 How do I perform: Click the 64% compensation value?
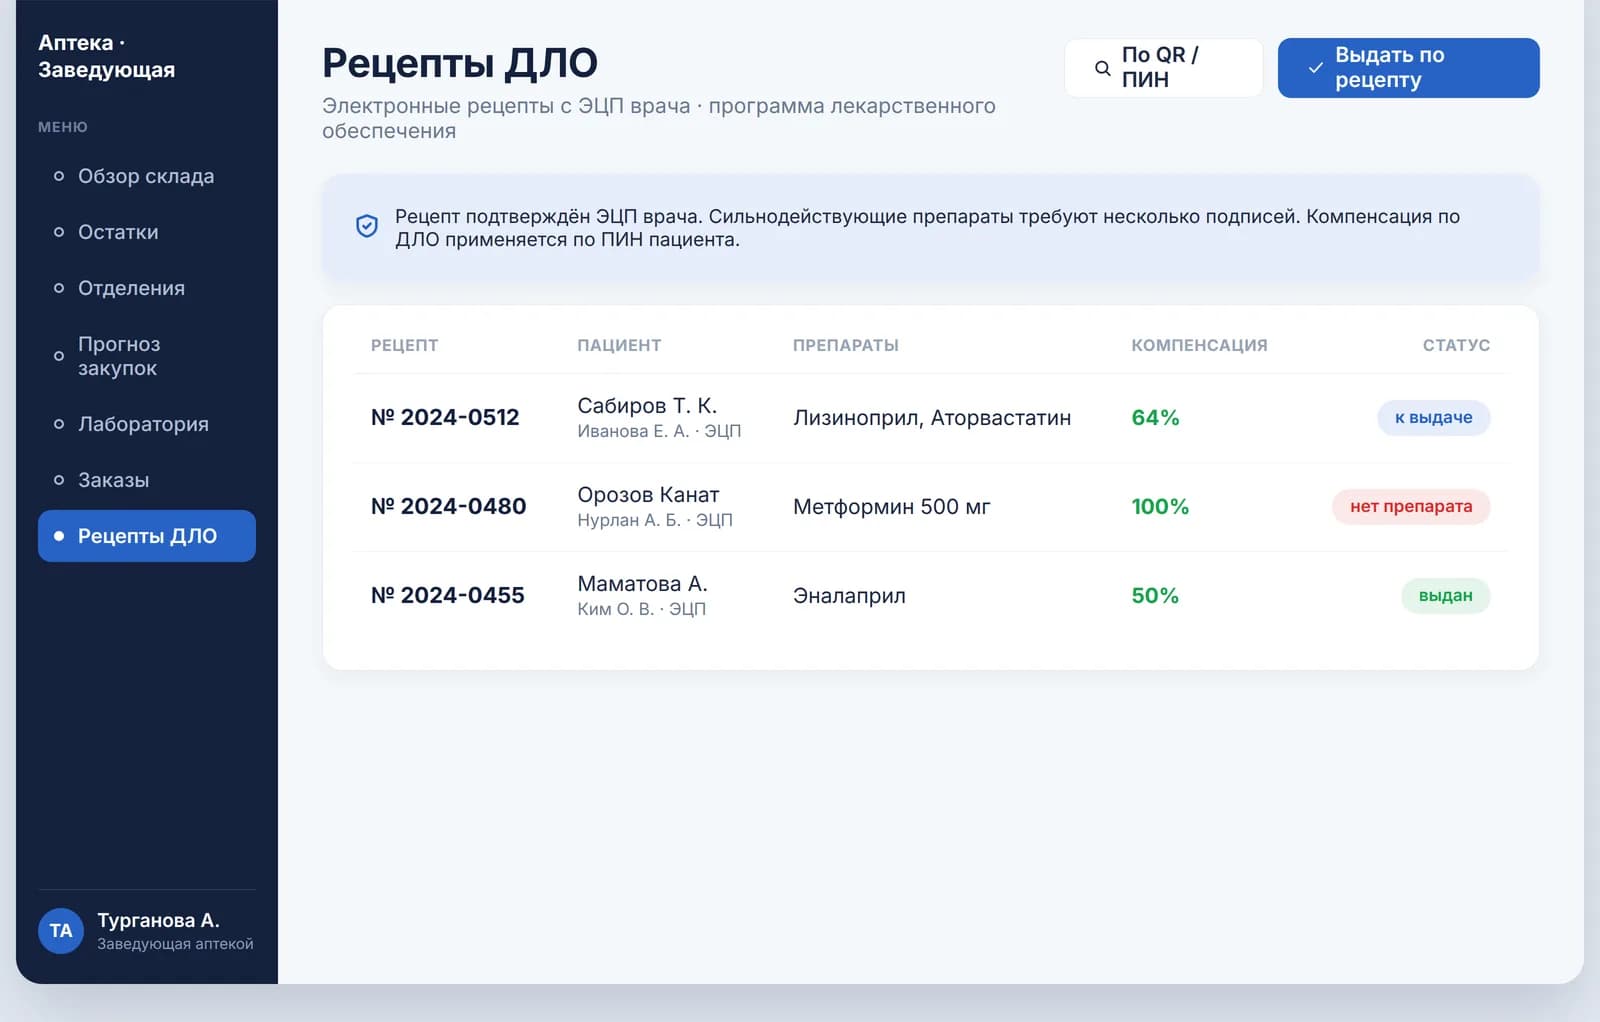point(1155,418)
